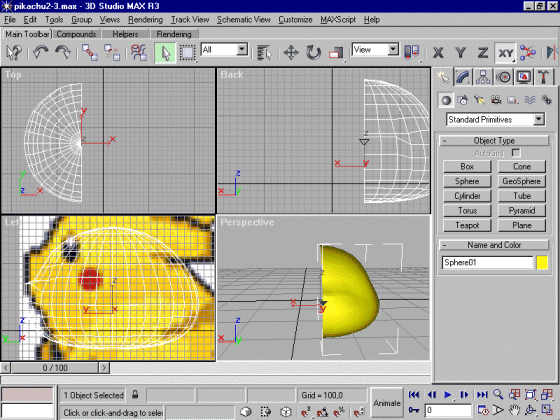Image resolution: width=560 pixels, height=420 pixels.
Task: Open the Standard Primitives dropdown
Action: click(539, 119)
